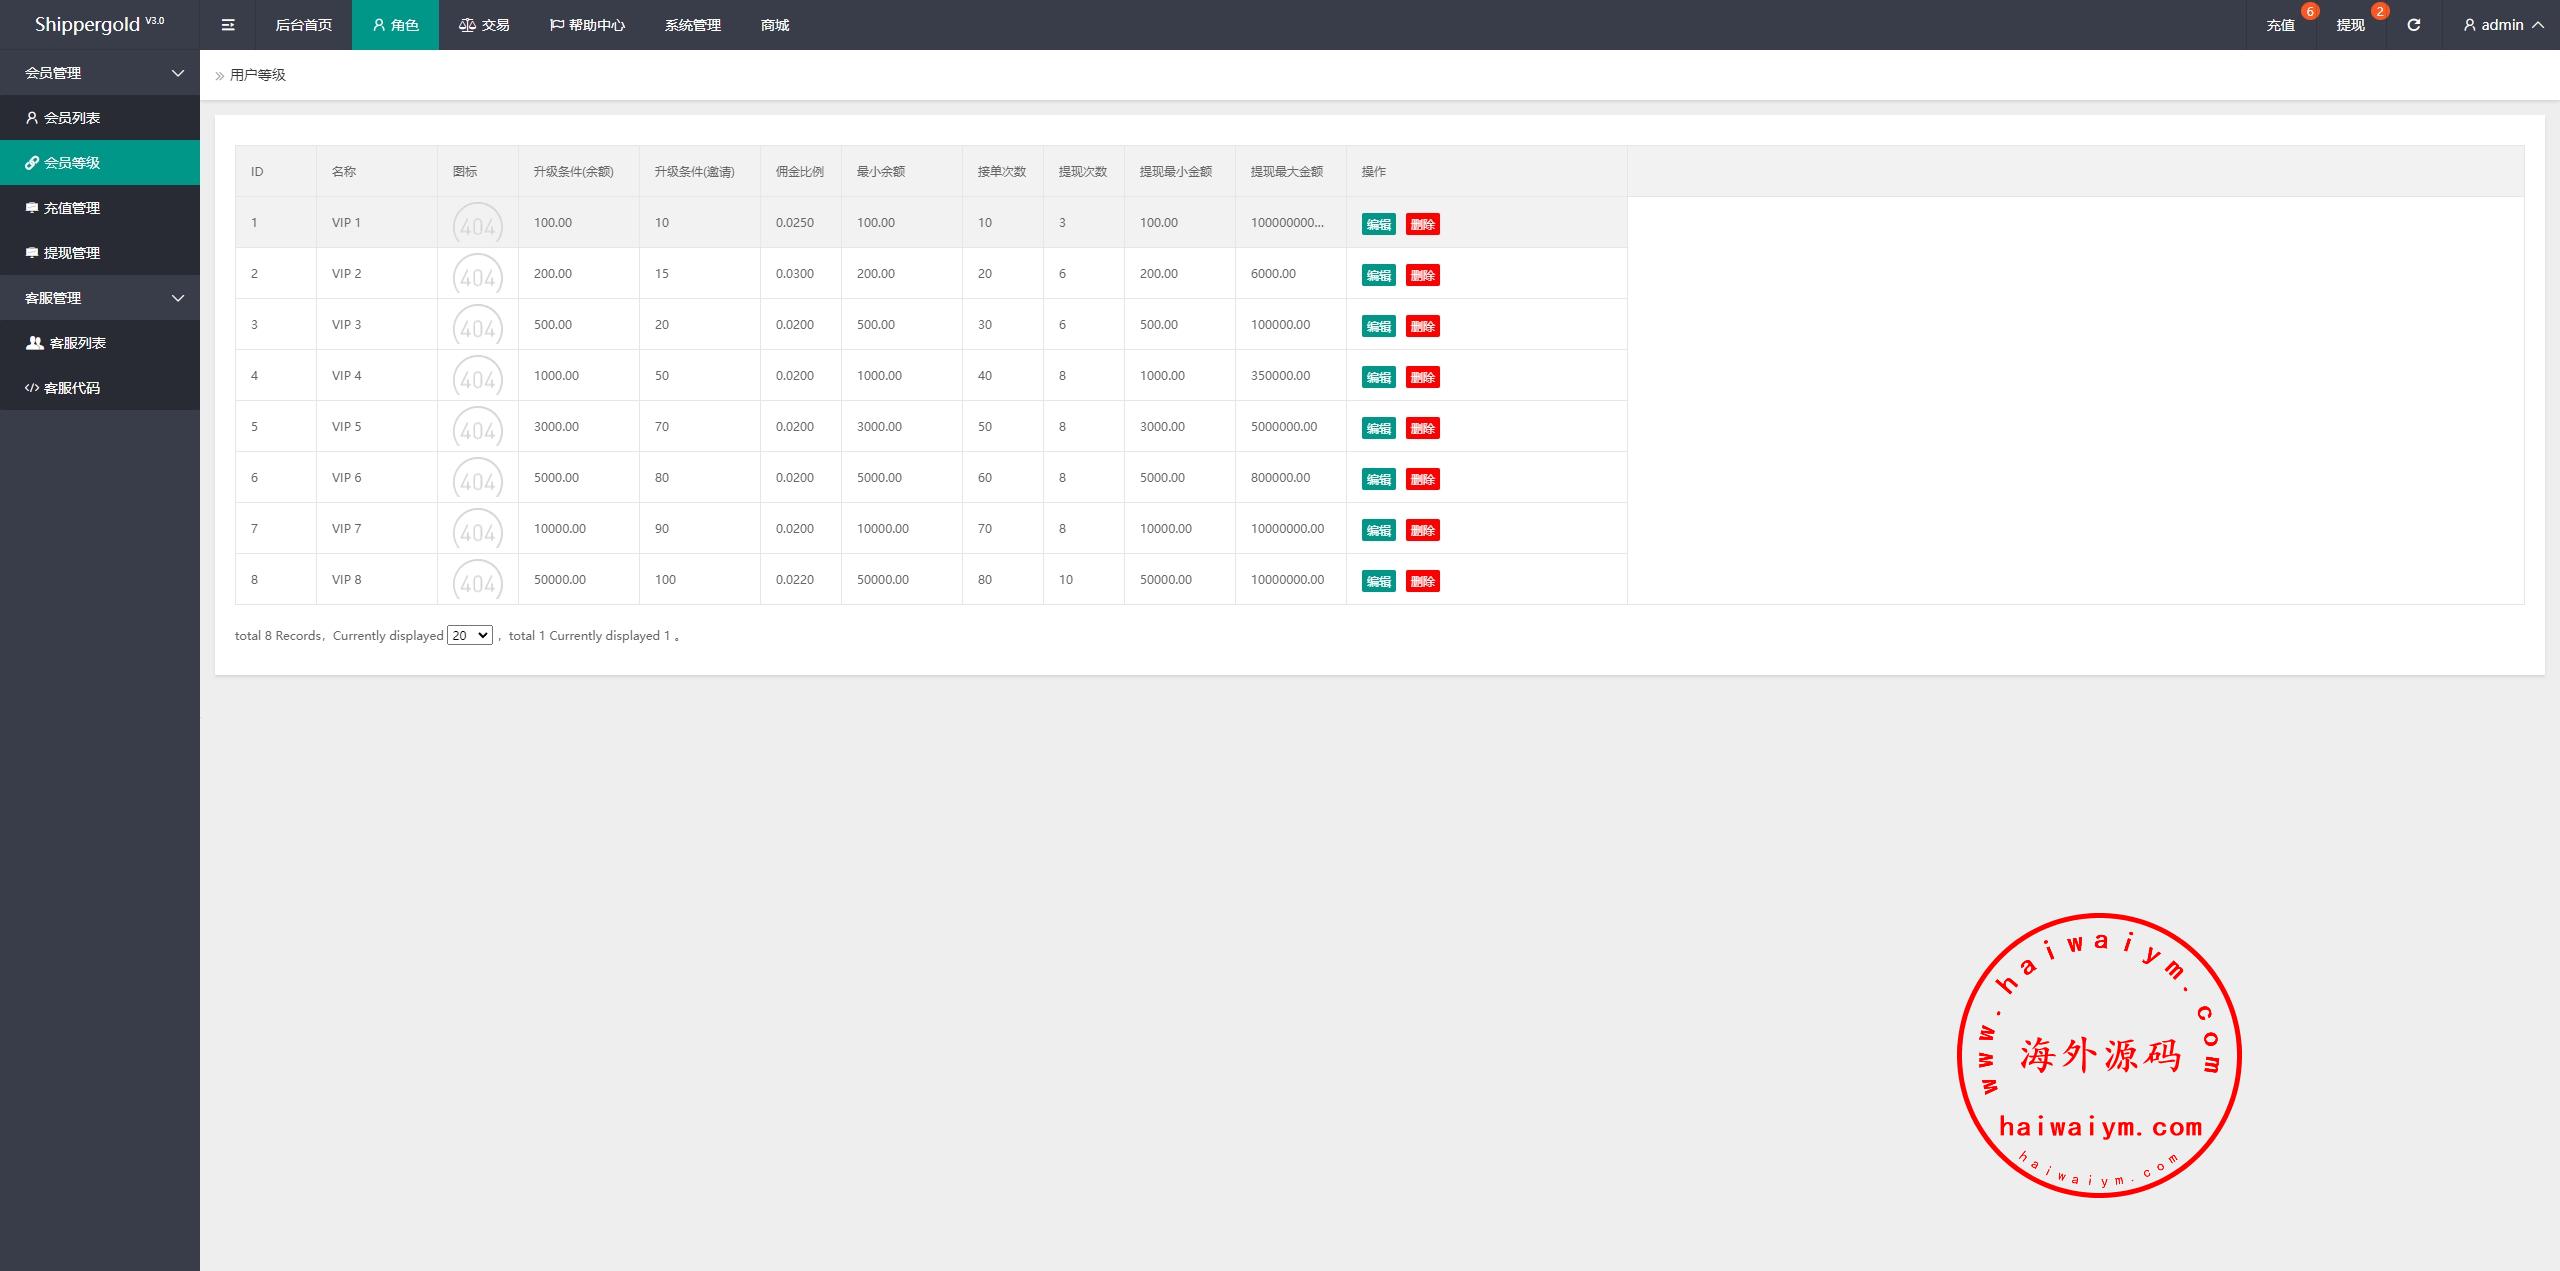Screen dimensions: 2560x1271
Task: Switch to the 交易 top menu
Action: click(x=485, y=25)
